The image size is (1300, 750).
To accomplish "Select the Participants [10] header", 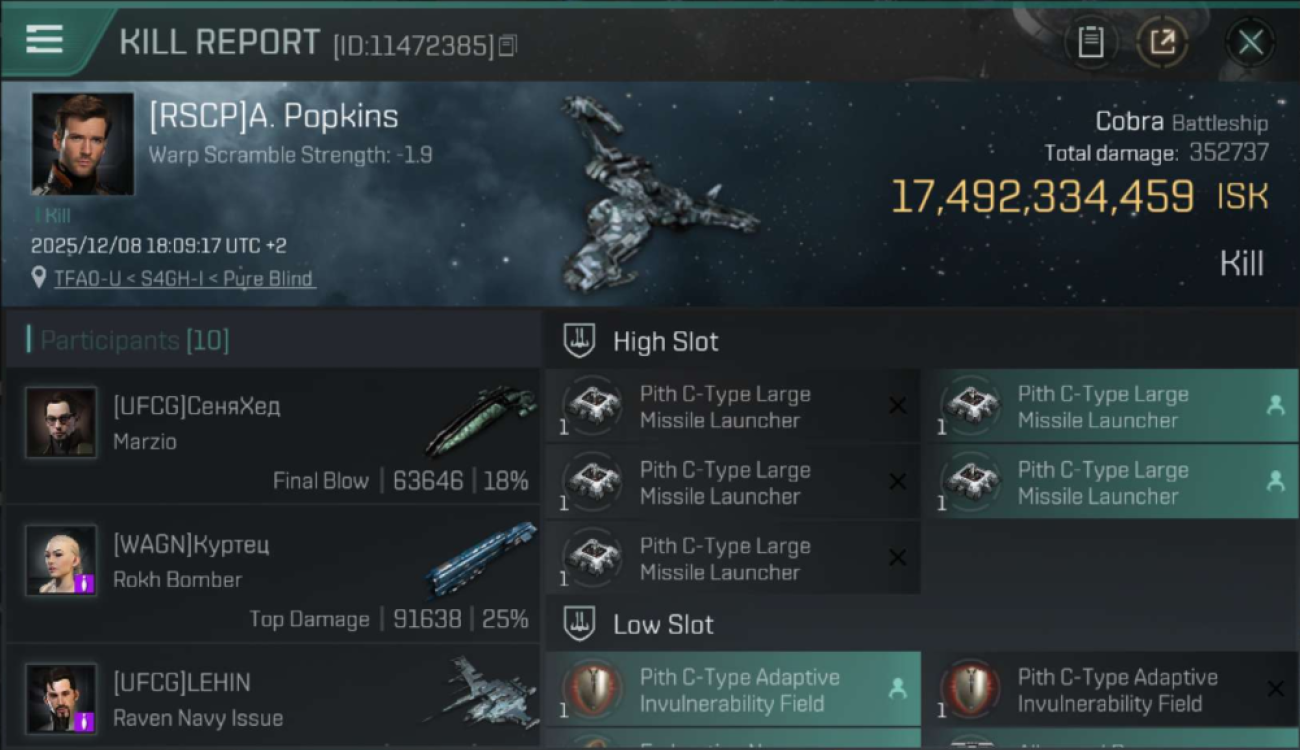I will [x=135, y=341].
